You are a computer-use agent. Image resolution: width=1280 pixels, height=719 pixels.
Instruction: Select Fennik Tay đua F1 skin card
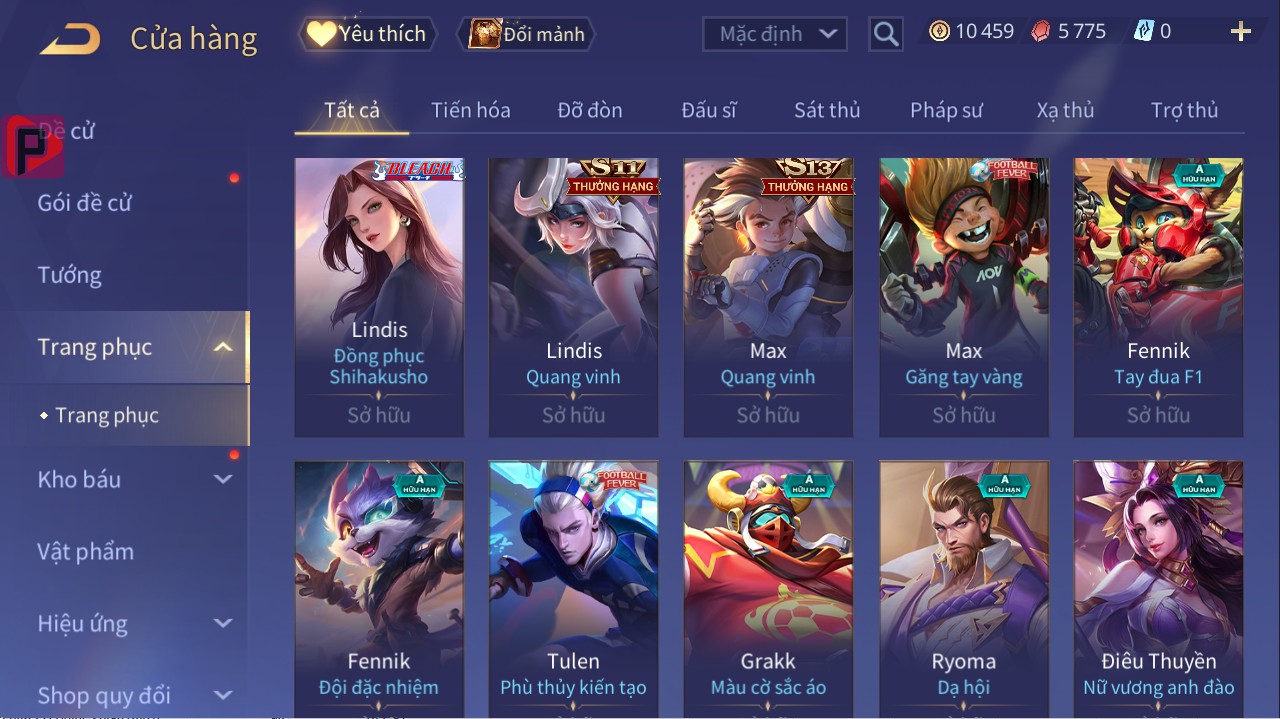tap(1158, 297)
